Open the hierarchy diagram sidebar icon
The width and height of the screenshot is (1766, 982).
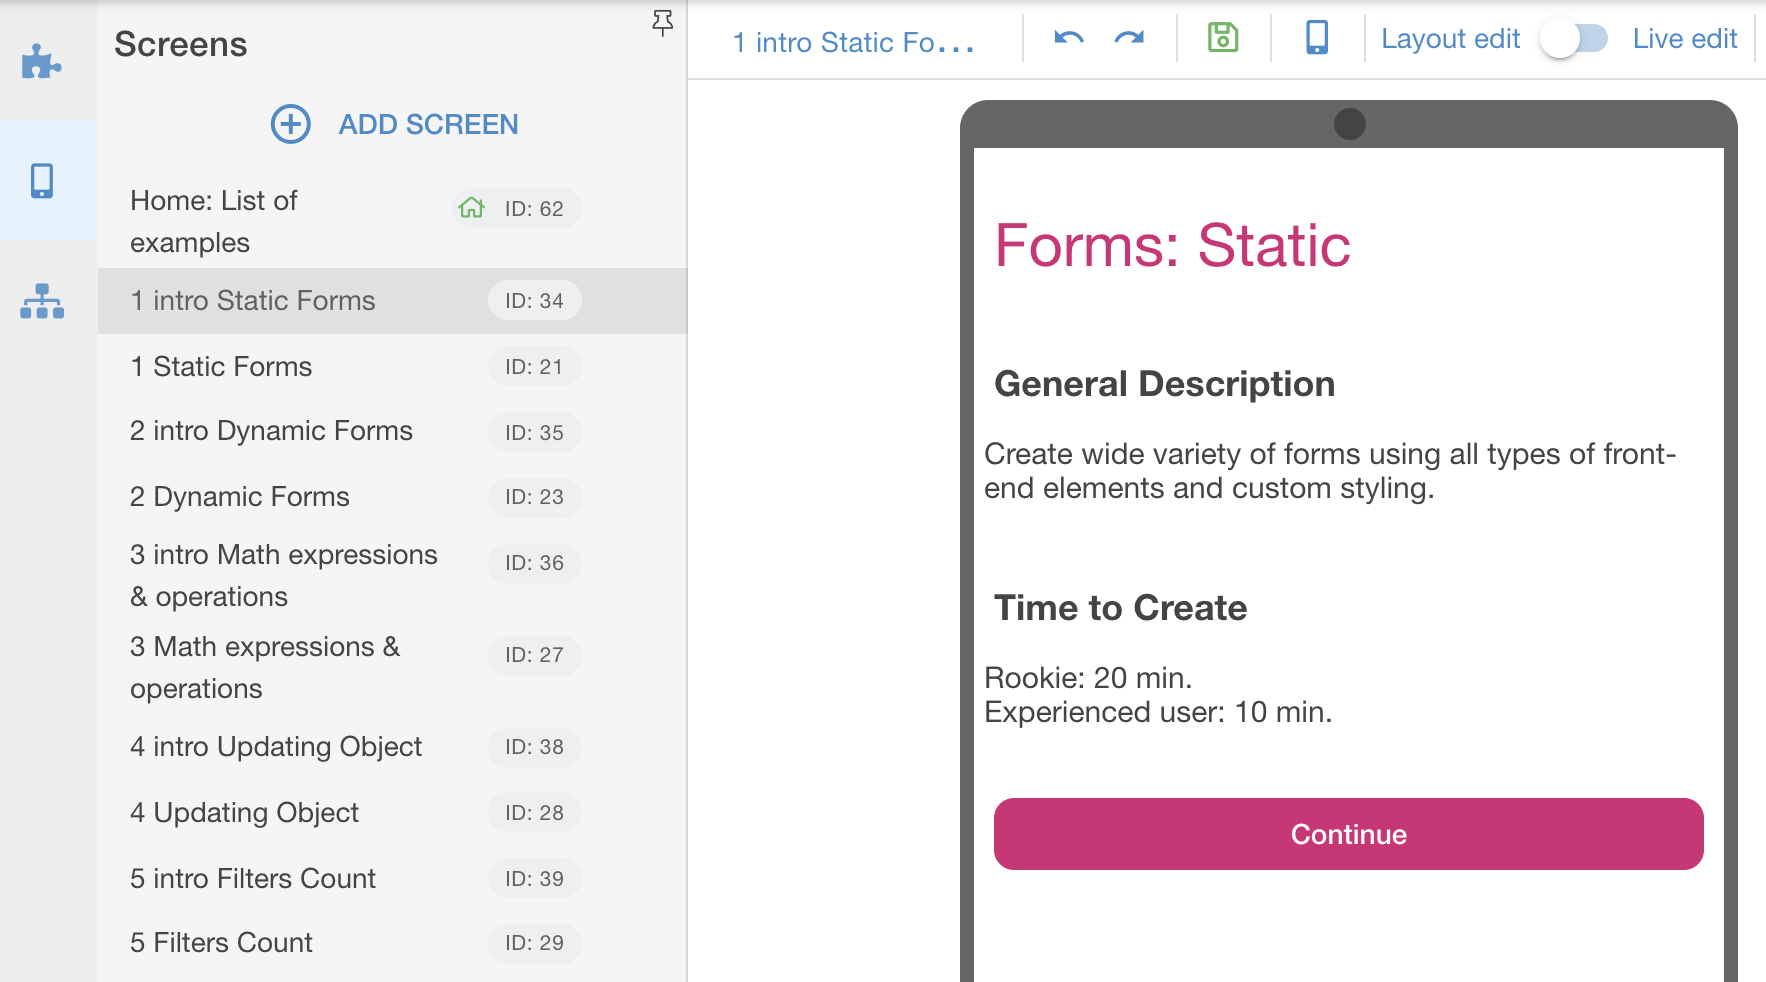coord(42,301)
